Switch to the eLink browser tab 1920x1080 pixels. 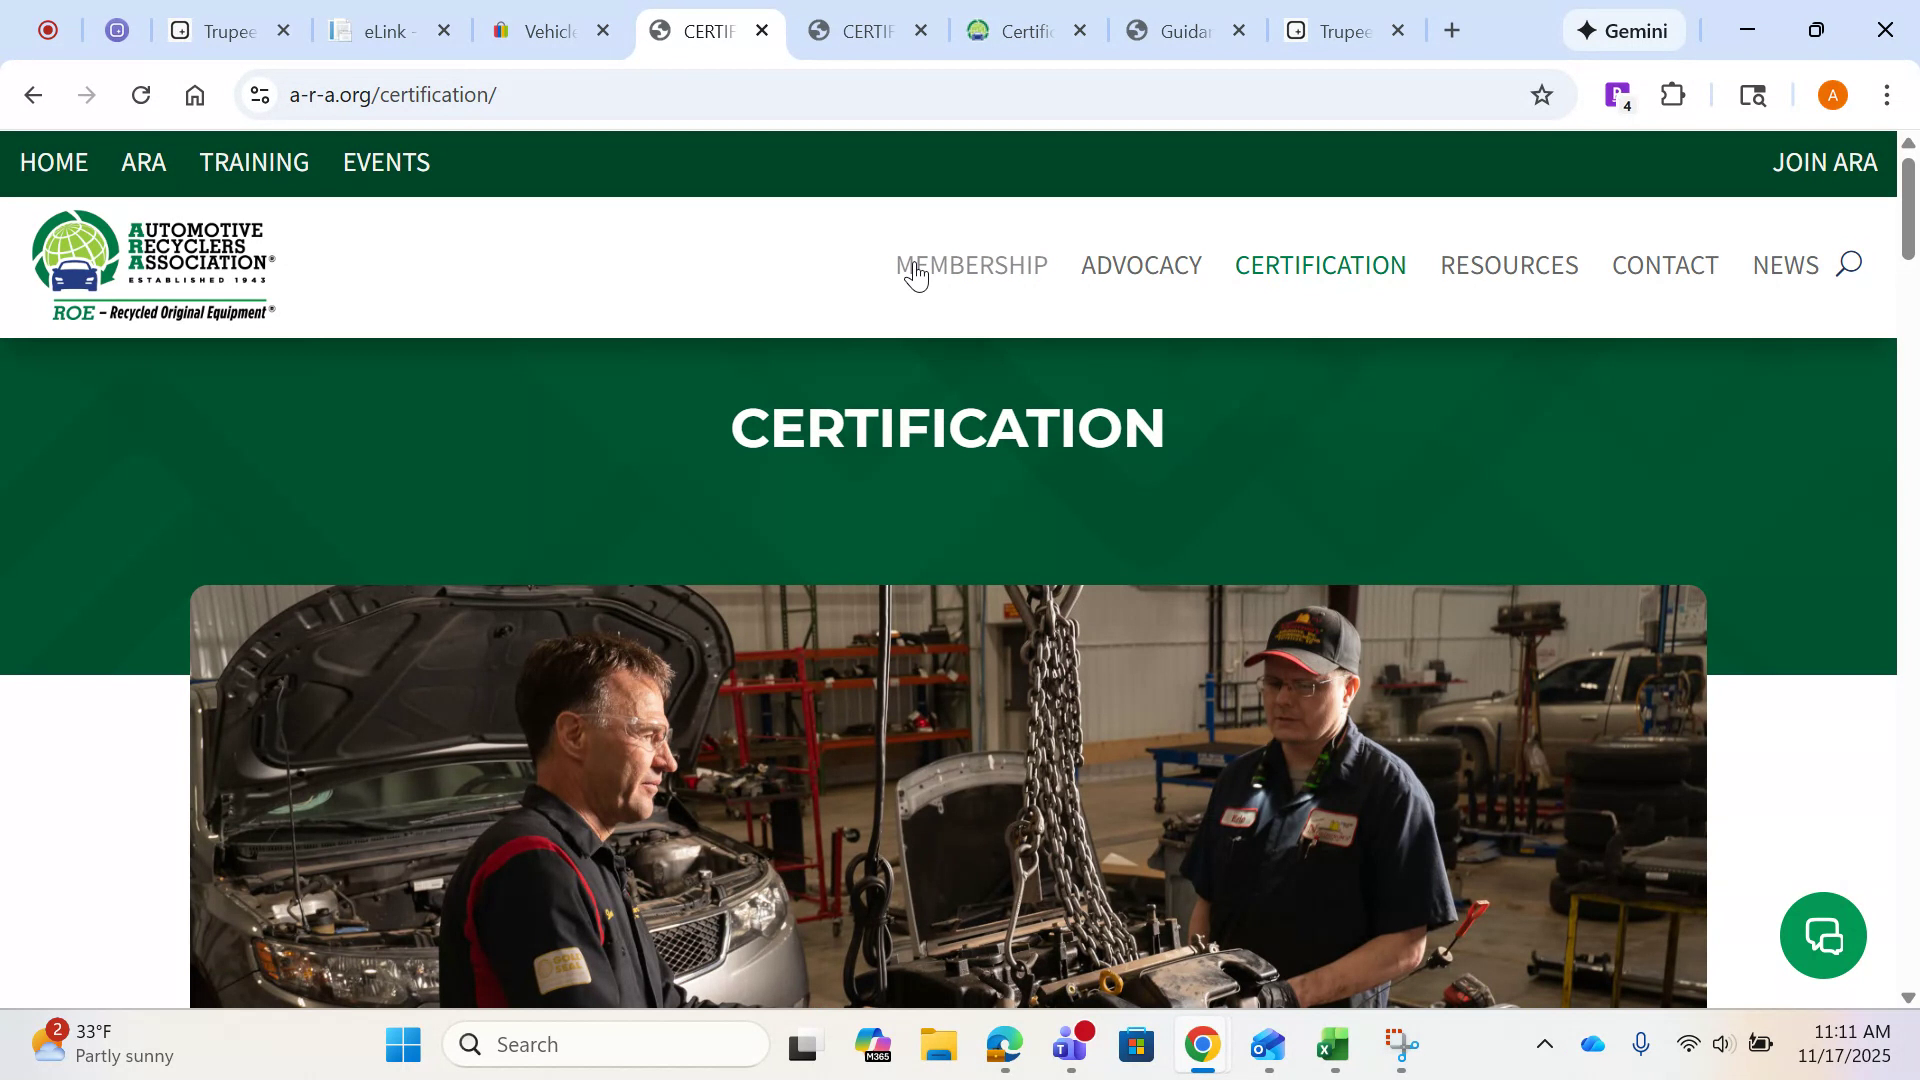(x=385, y=31)
